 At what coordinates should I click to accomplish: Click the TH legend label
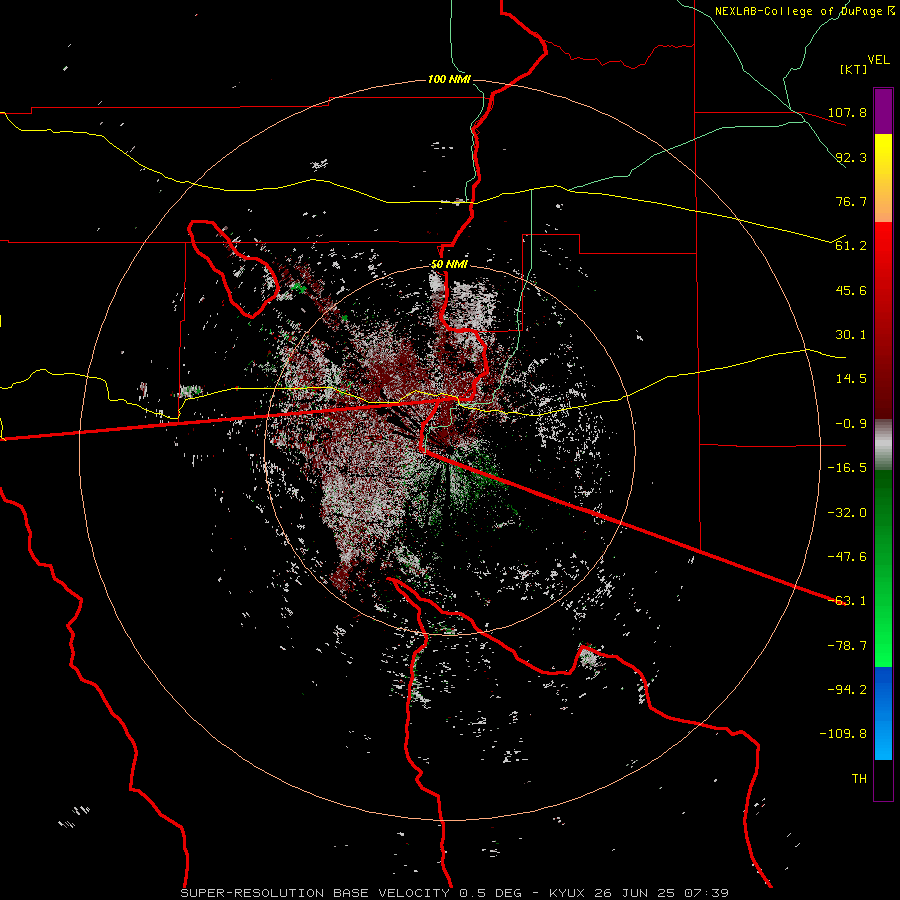(859, 779)
